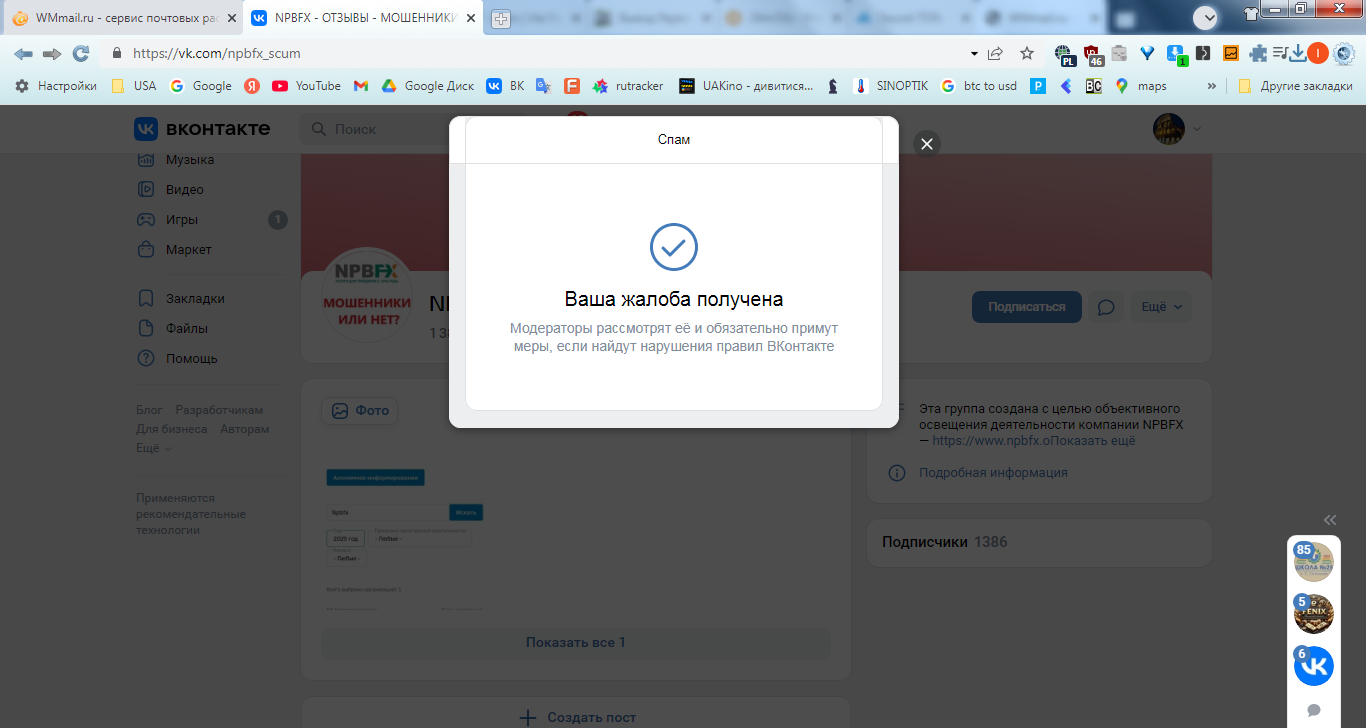Screen dimensions: 1366x728
Task: Open the profile avatar menu in VK header
Action: [x=1177, y=128]
